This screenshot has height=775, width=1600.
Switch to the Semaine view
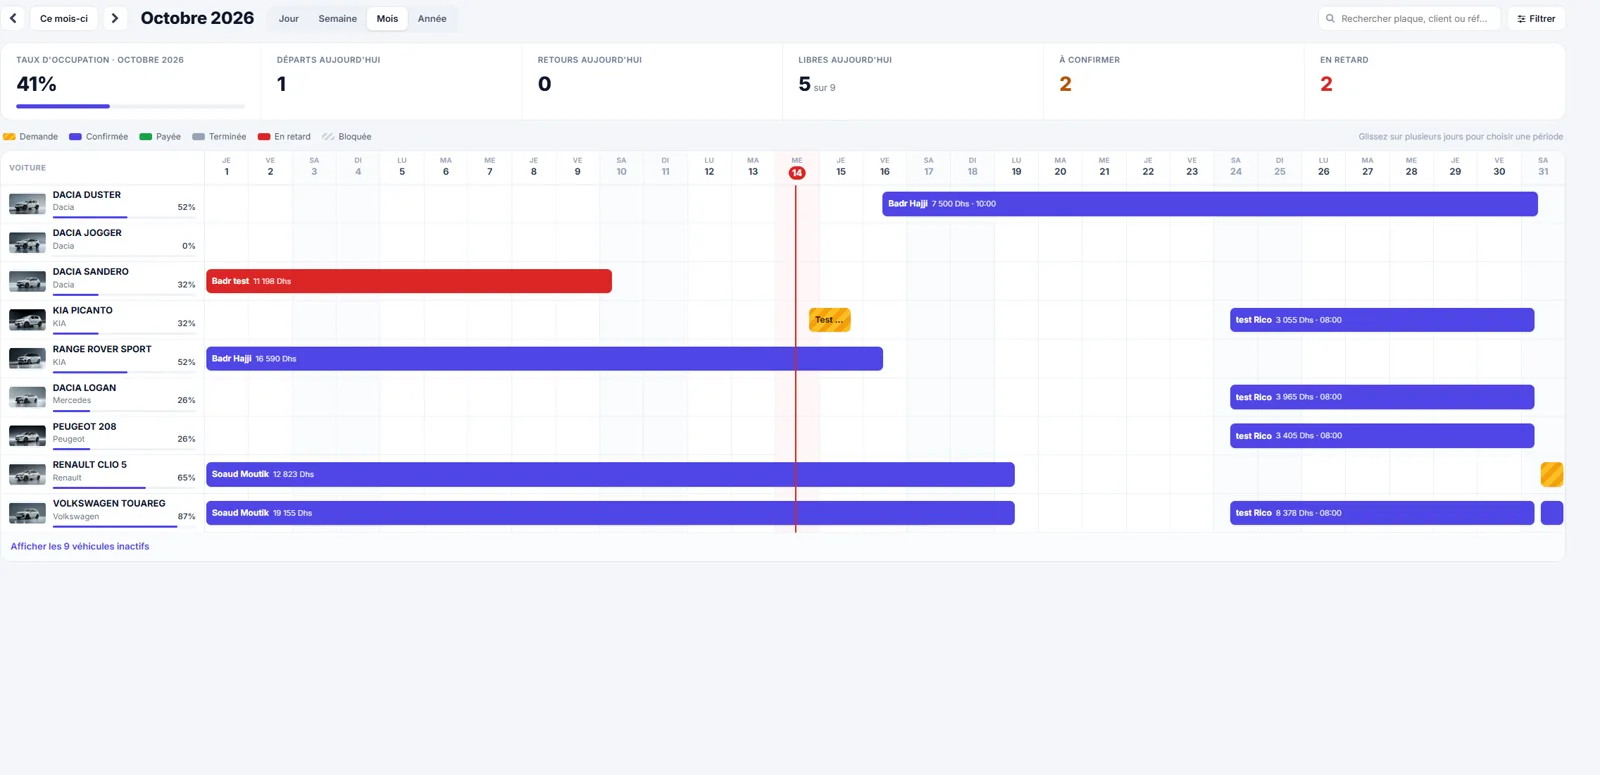click(338, 19)
